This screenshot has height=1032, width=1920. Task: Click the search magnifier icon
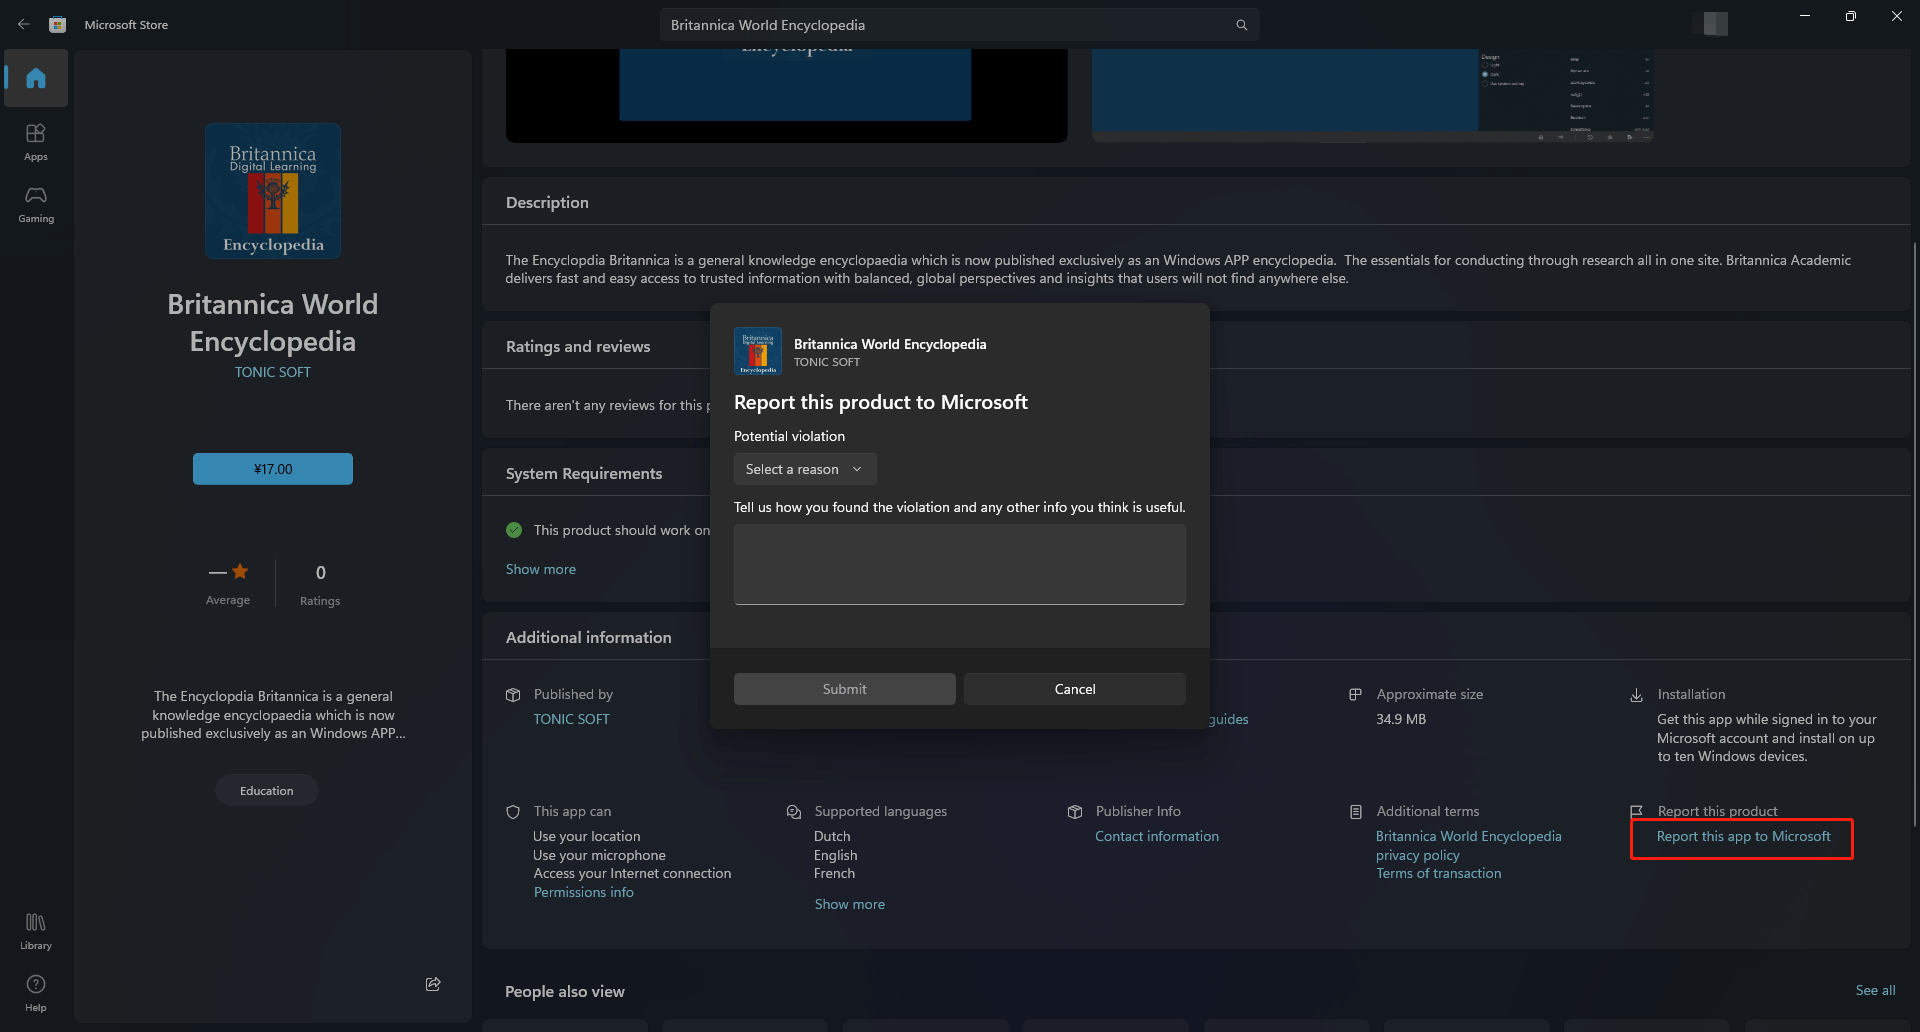pos(1241,25)
